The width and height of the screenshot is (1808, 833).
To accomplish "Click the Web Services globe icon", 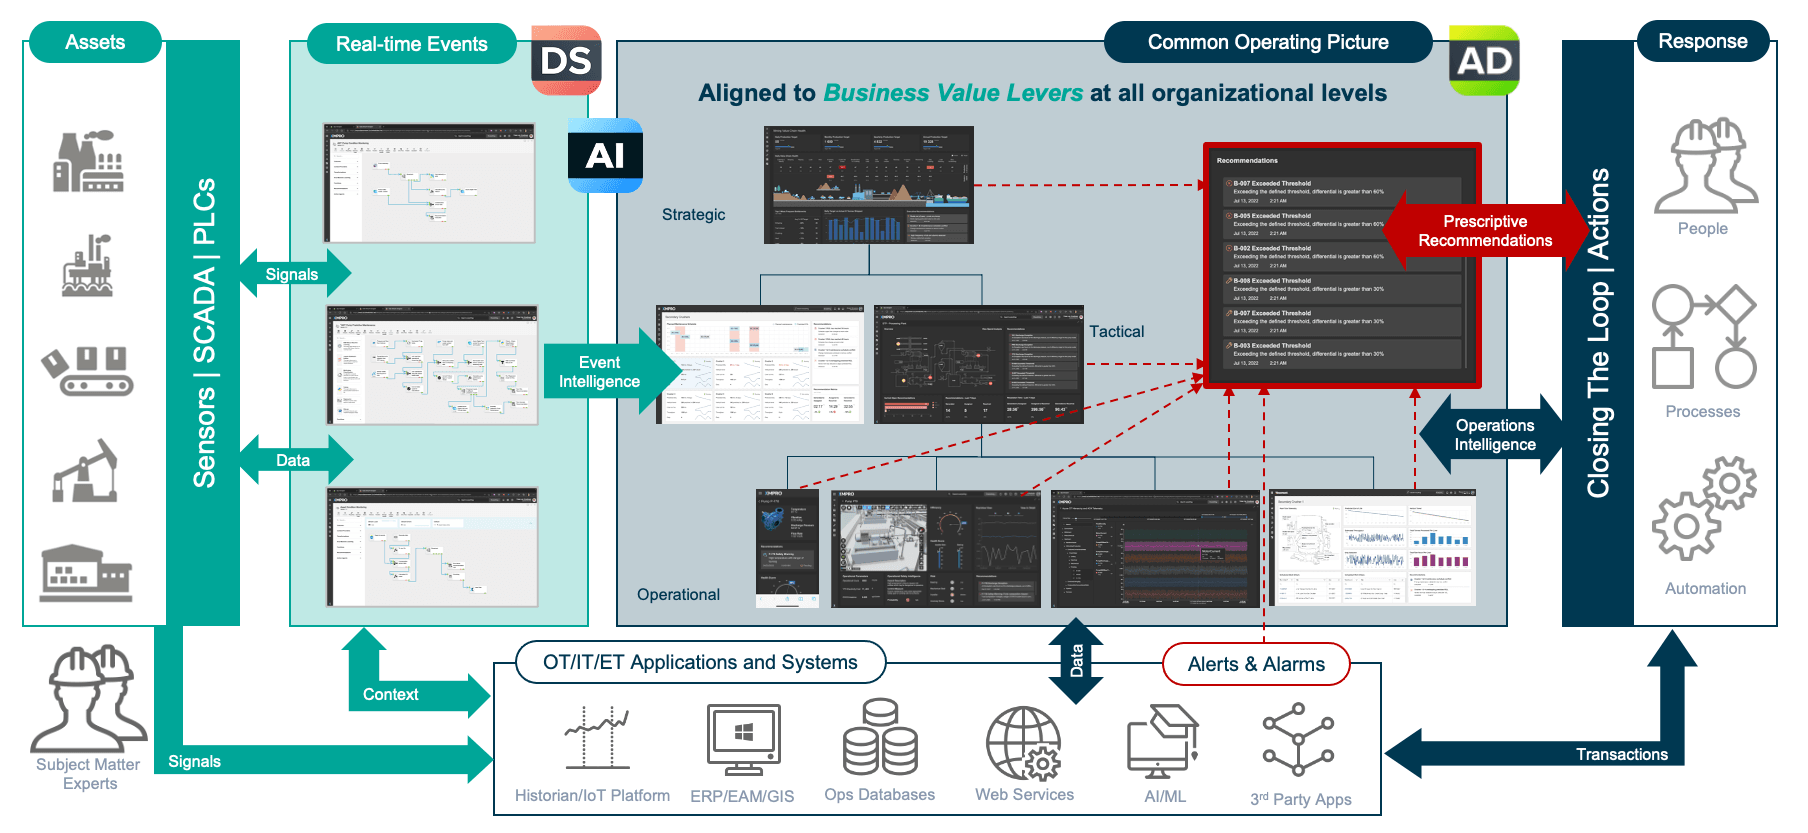I will coord(1024,742).
